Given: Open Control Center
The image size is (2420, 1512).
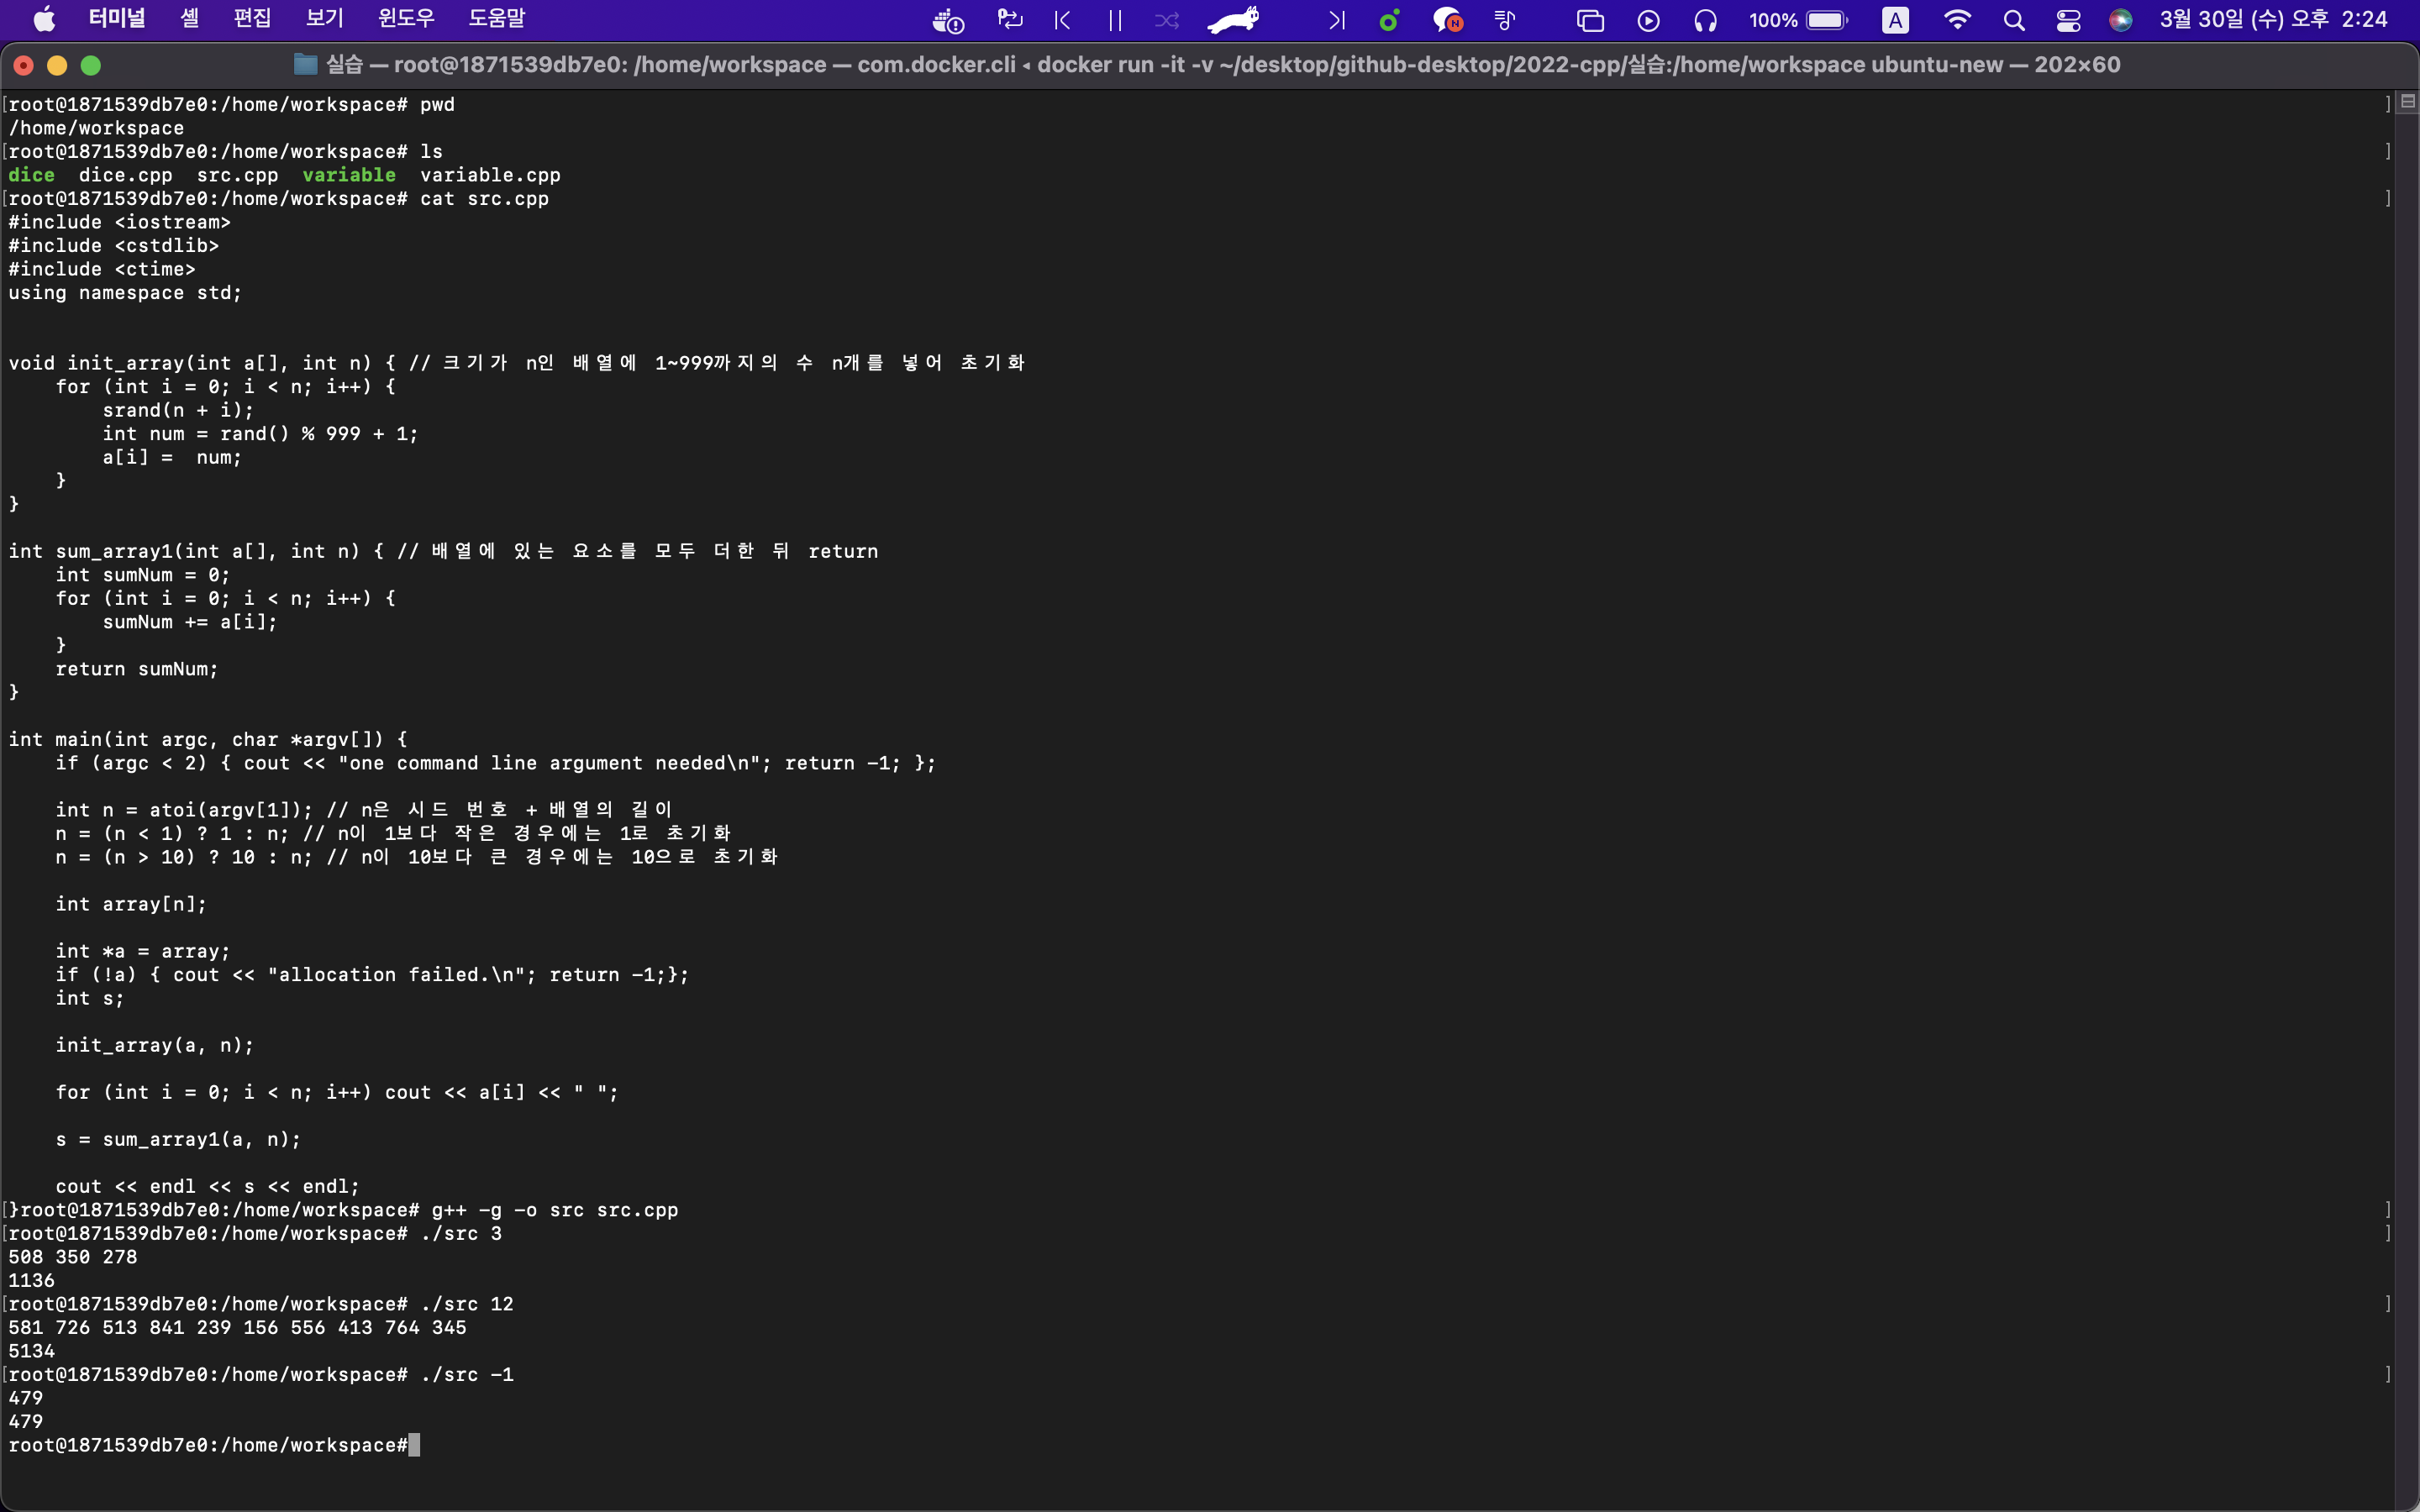Looking at the screenshot, I should [2068, 20].
